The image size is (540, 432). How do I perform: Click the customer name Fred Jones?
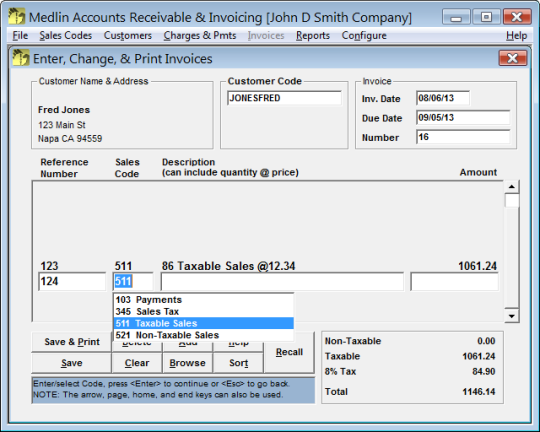click(64, 110)
